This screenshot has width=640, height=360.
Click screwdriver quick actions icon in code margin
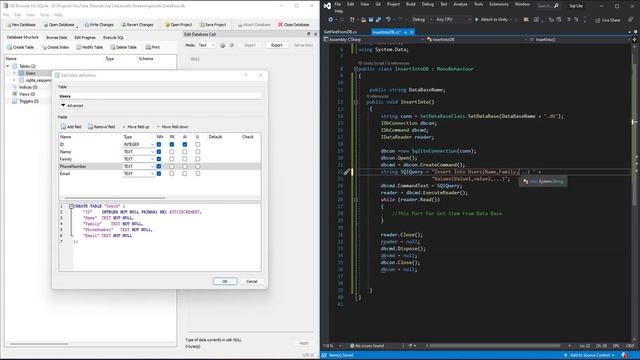tap(347, 172)
